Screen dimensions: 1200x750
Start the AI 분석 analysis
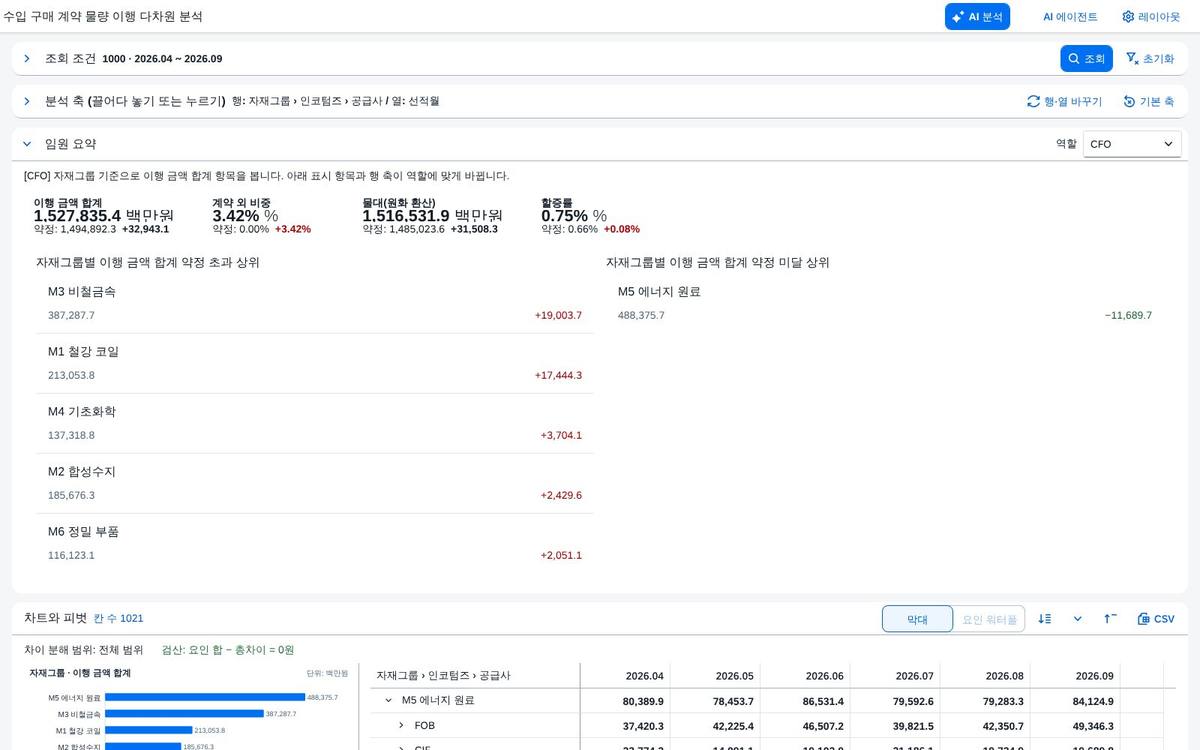coord(977,17)
